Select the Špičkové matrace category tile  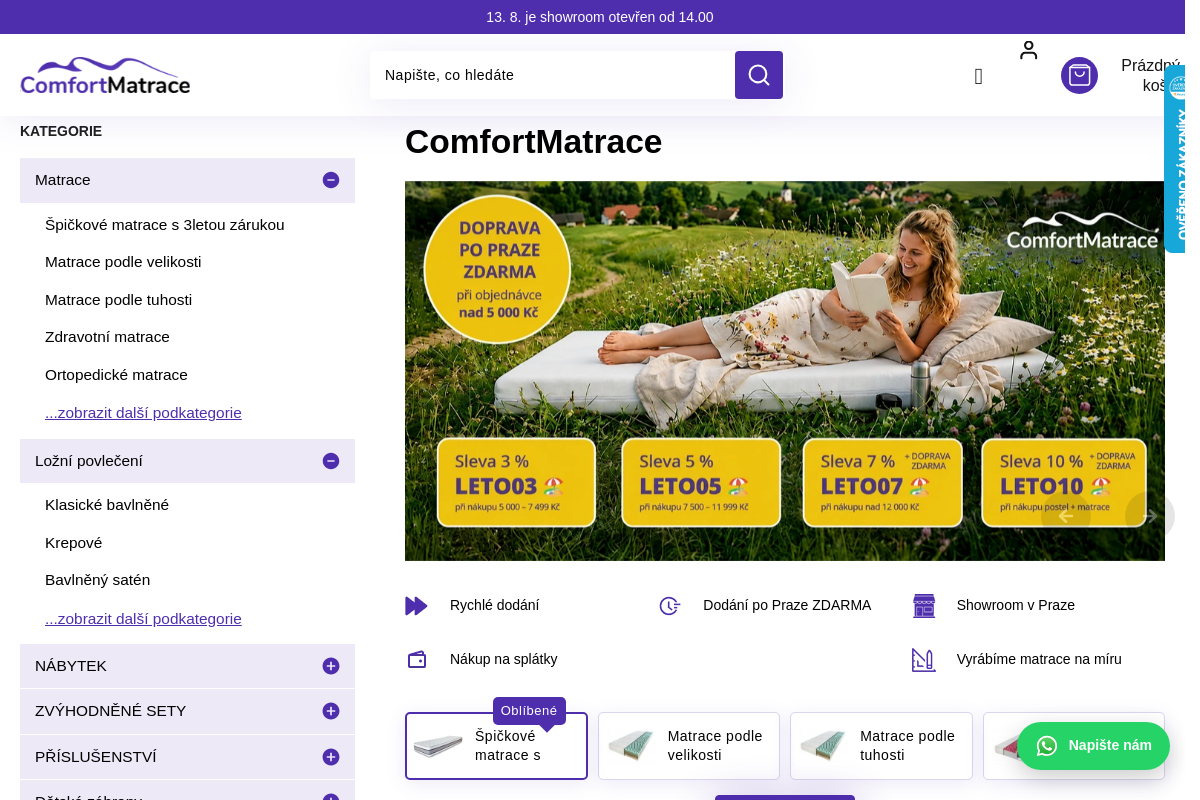pyautogui.click(x=496, y=746)
